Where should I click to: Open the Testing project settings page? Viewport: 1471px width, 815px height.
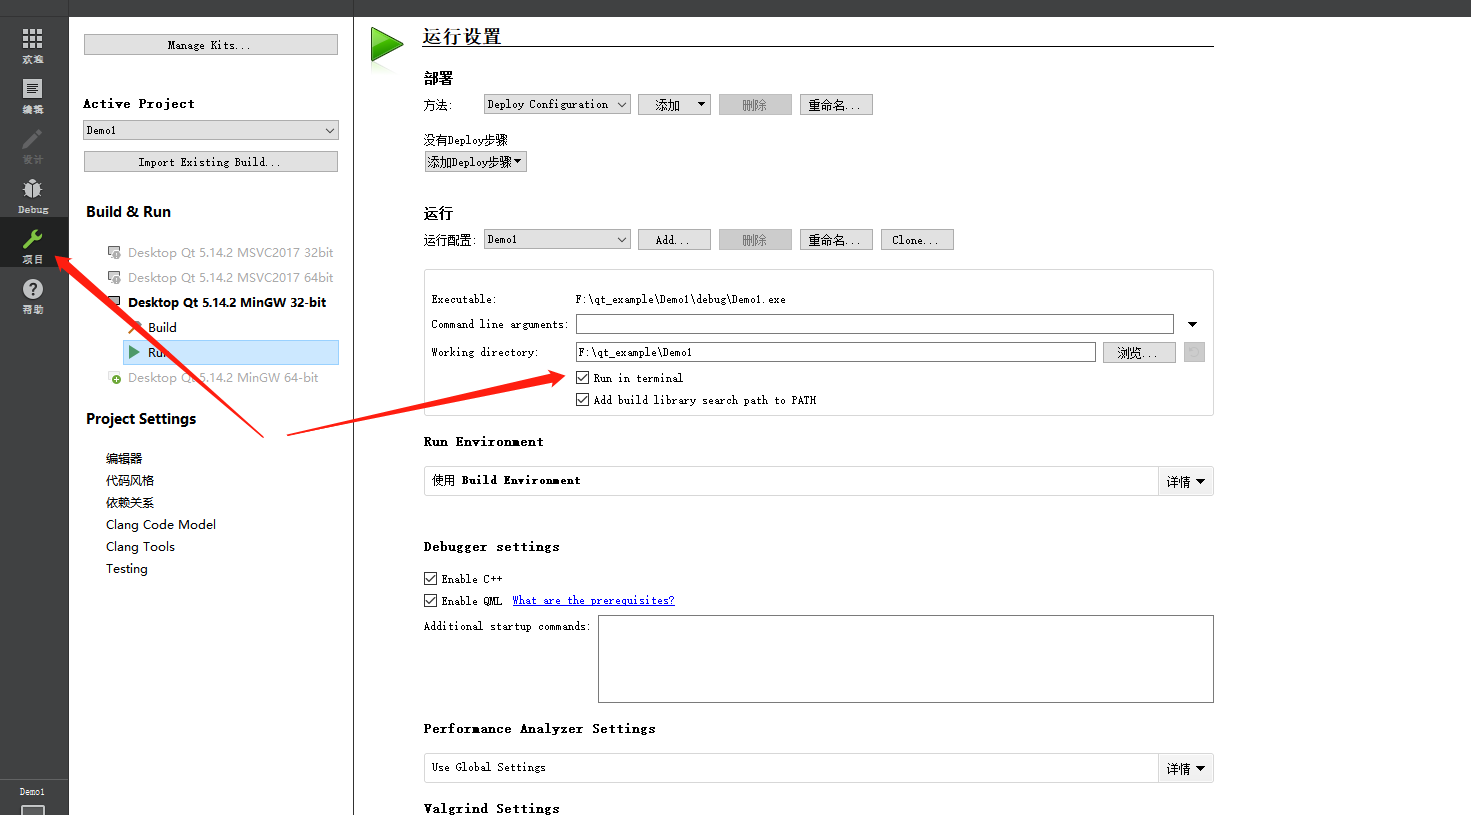[126, 568]
